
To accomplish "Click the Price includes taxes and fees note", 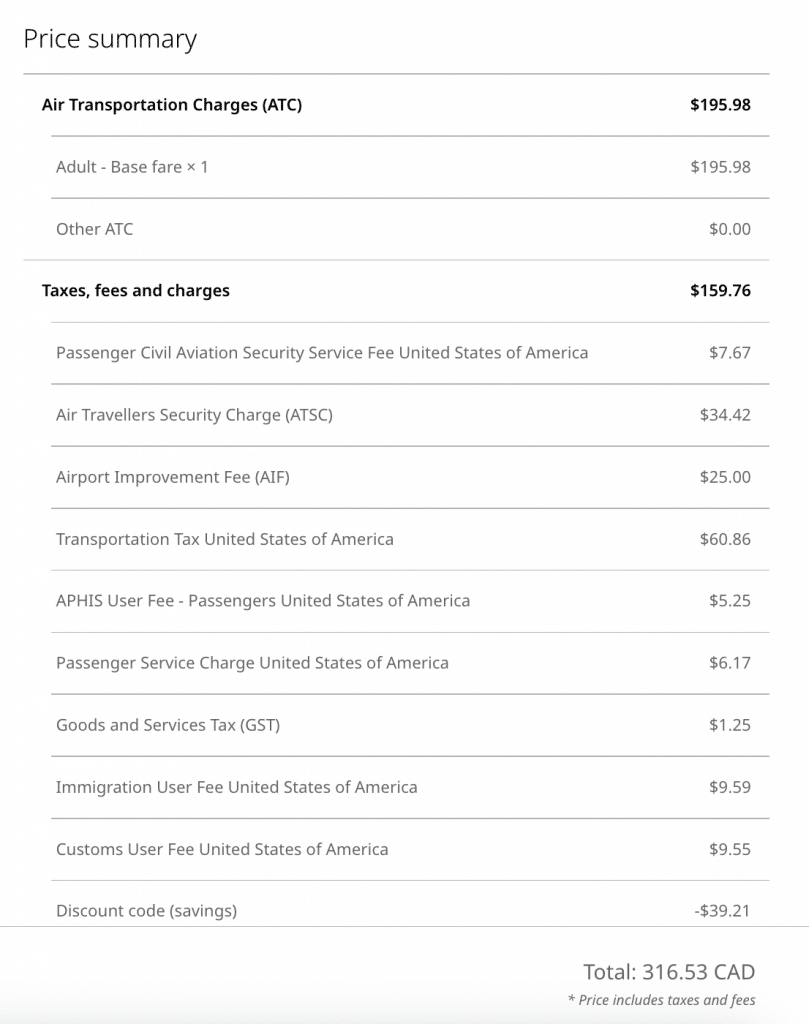I will coord(661,1000).
